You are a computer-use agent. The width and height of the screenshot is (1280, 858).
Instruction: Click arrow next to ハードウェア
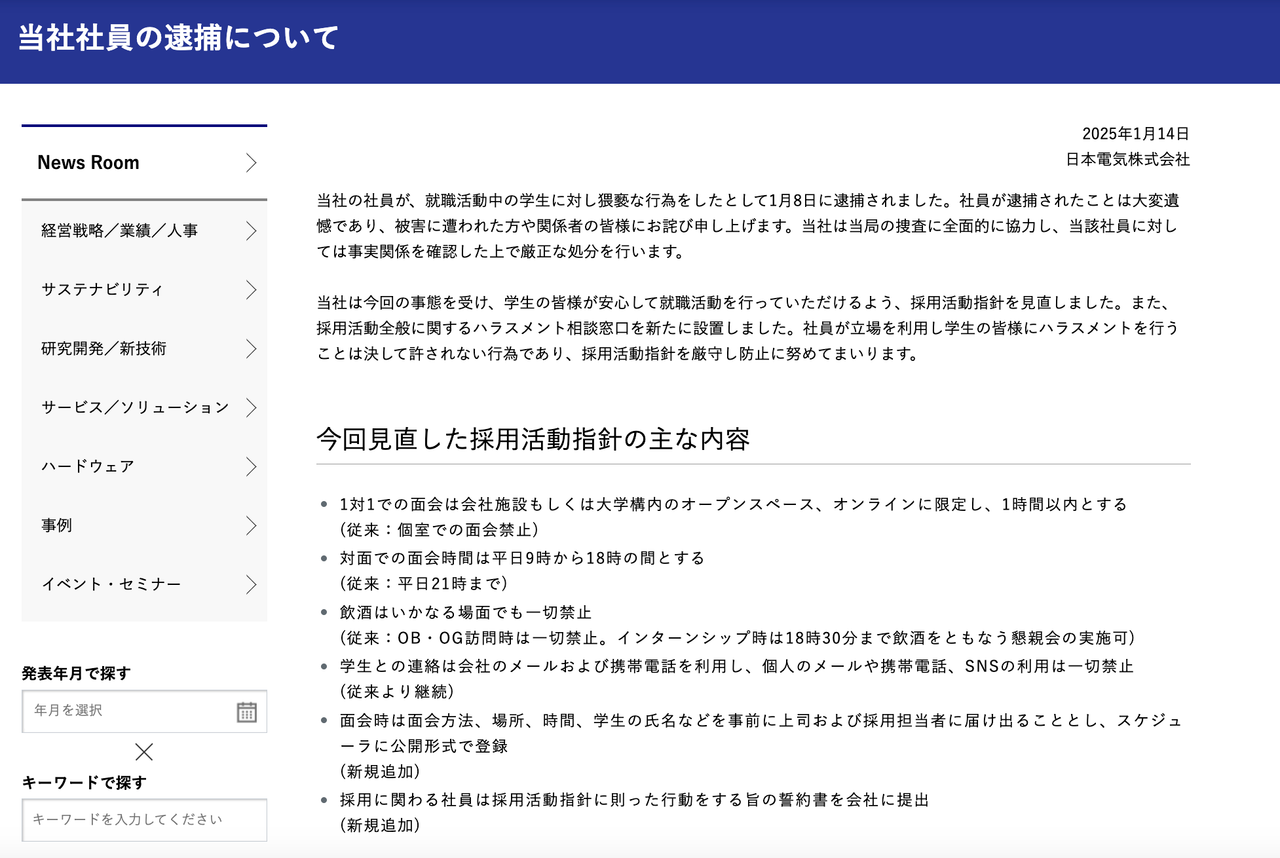(251, 467)
